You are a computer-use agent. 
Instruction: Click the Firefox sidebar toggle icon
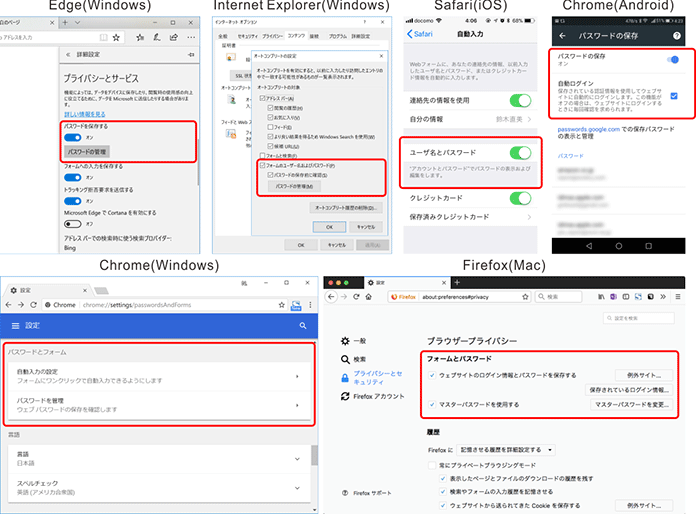626,297
